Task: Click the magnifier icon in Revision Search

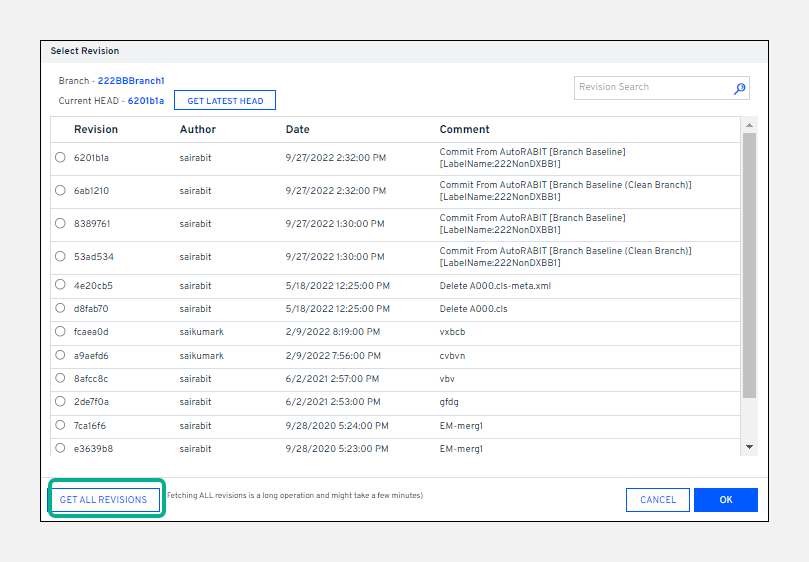Action: coord(739,88)
